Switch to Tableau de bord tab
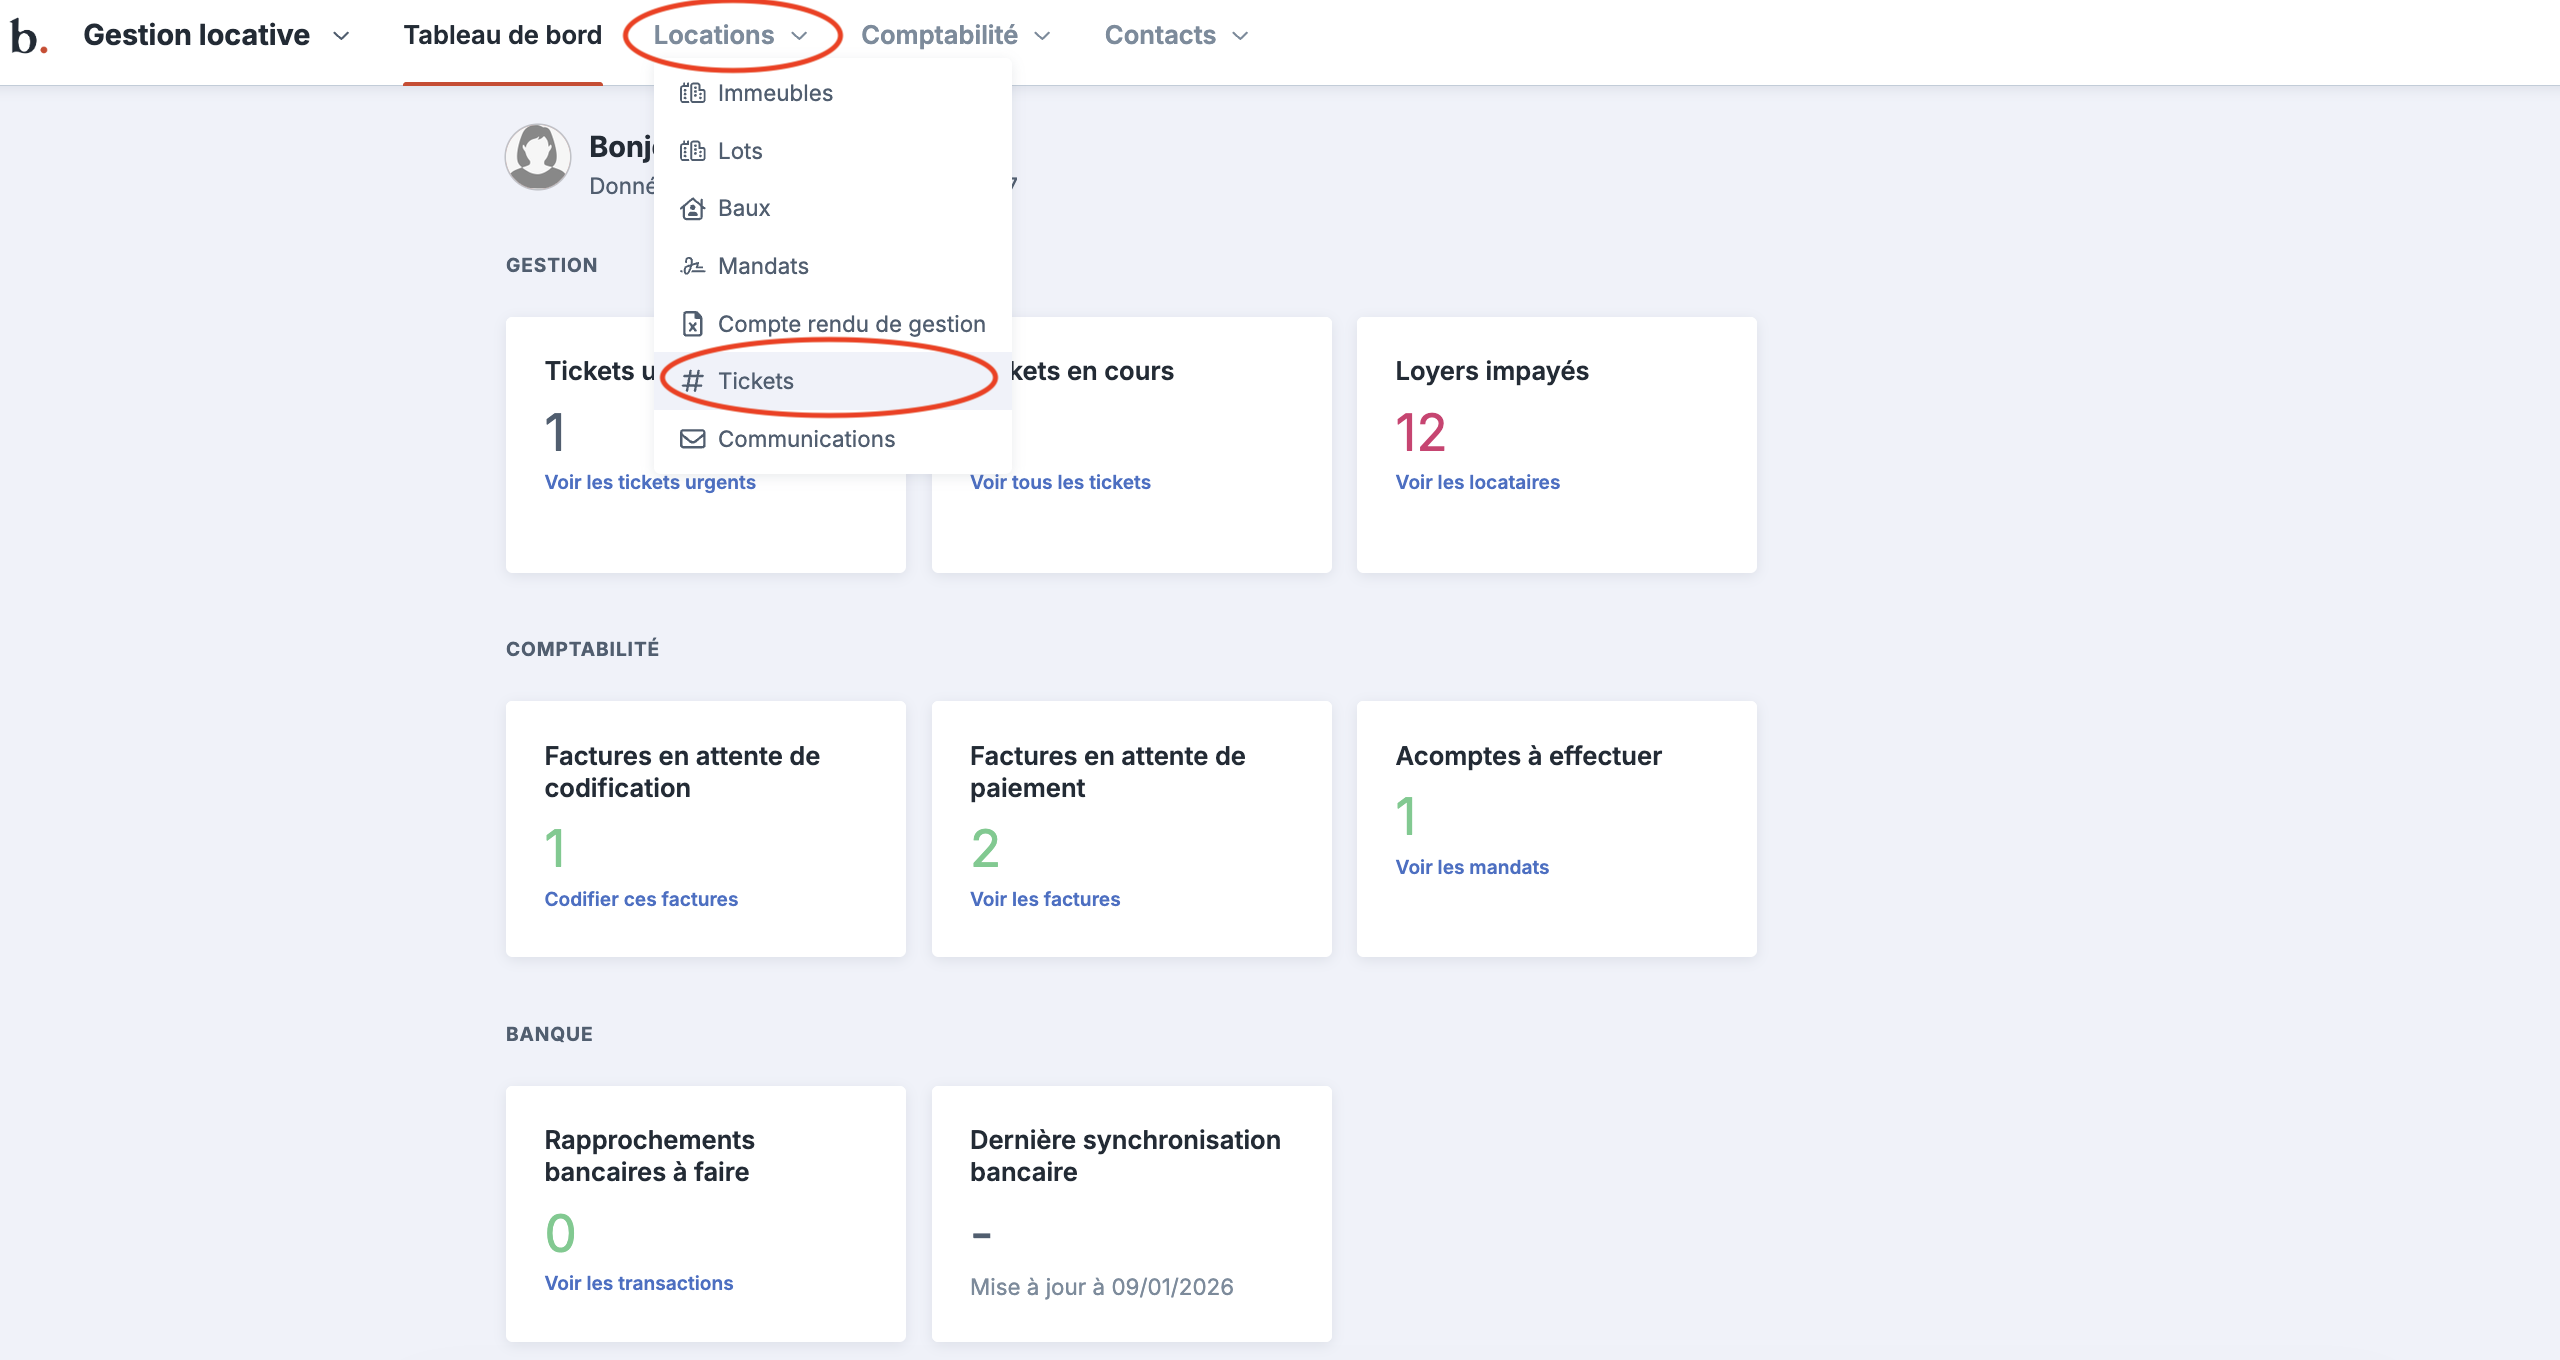Image resolution: width=2560 pixels, height=1360 pixels. [x=502, y=36]
